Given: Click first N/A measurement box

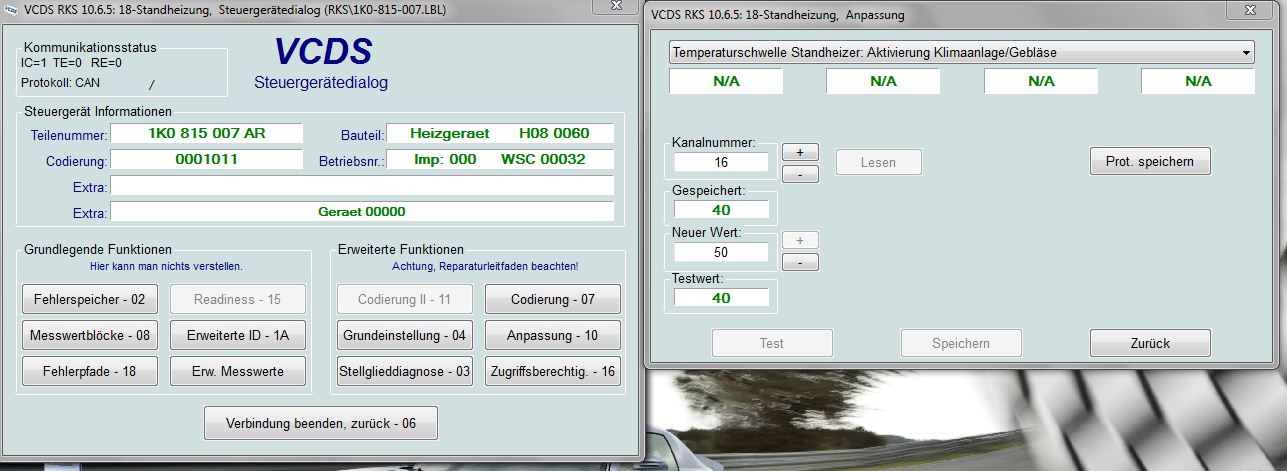Looking at the screenshot, I should tap(726, 82).
